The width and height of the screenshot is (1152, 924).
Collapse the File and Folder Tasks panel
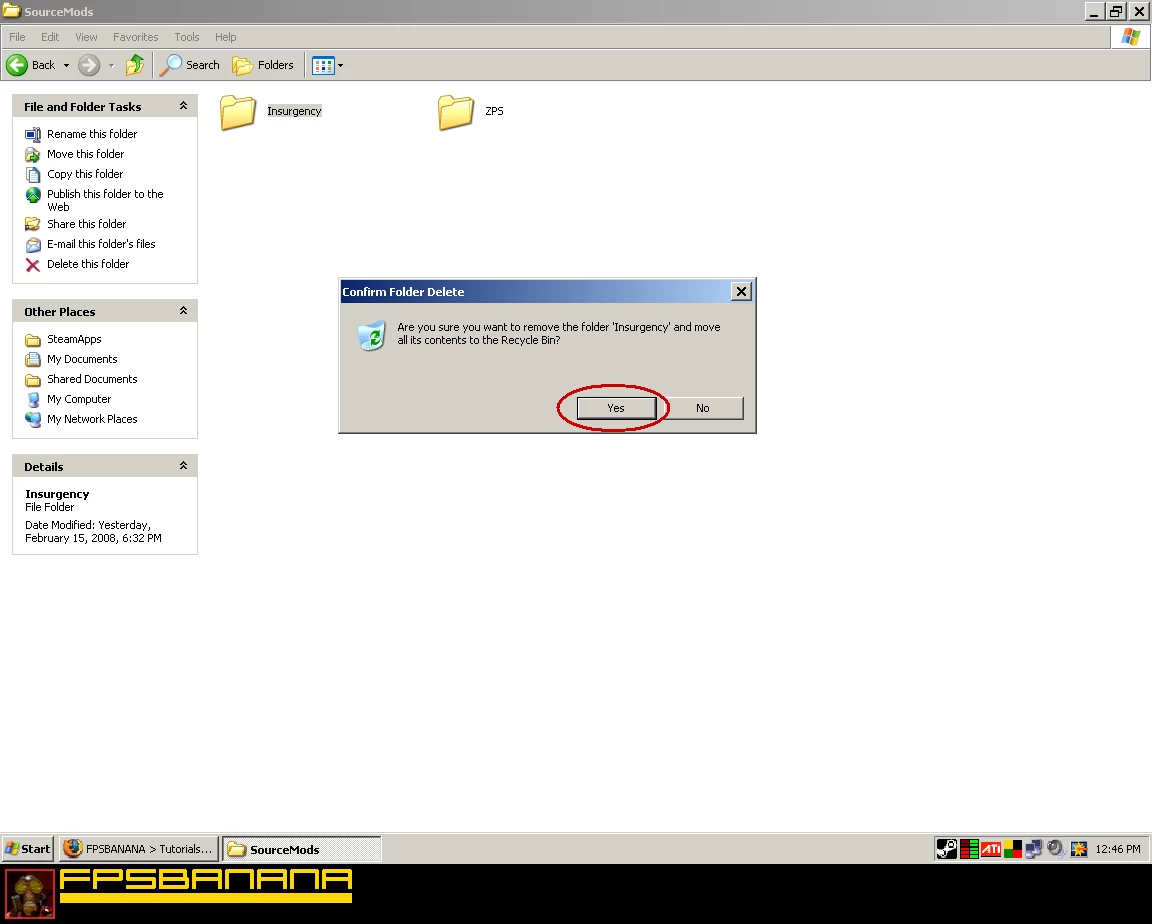coord(183,106)
